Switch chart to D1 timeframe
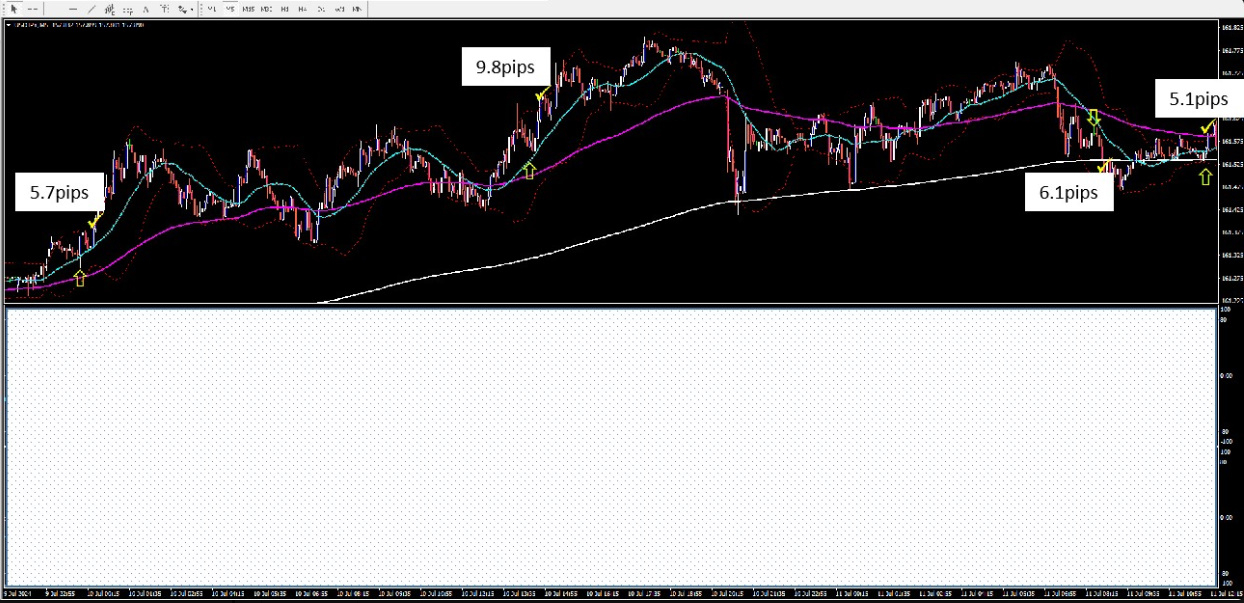Viewport: 1244px width, 603px height. point(321,9)
